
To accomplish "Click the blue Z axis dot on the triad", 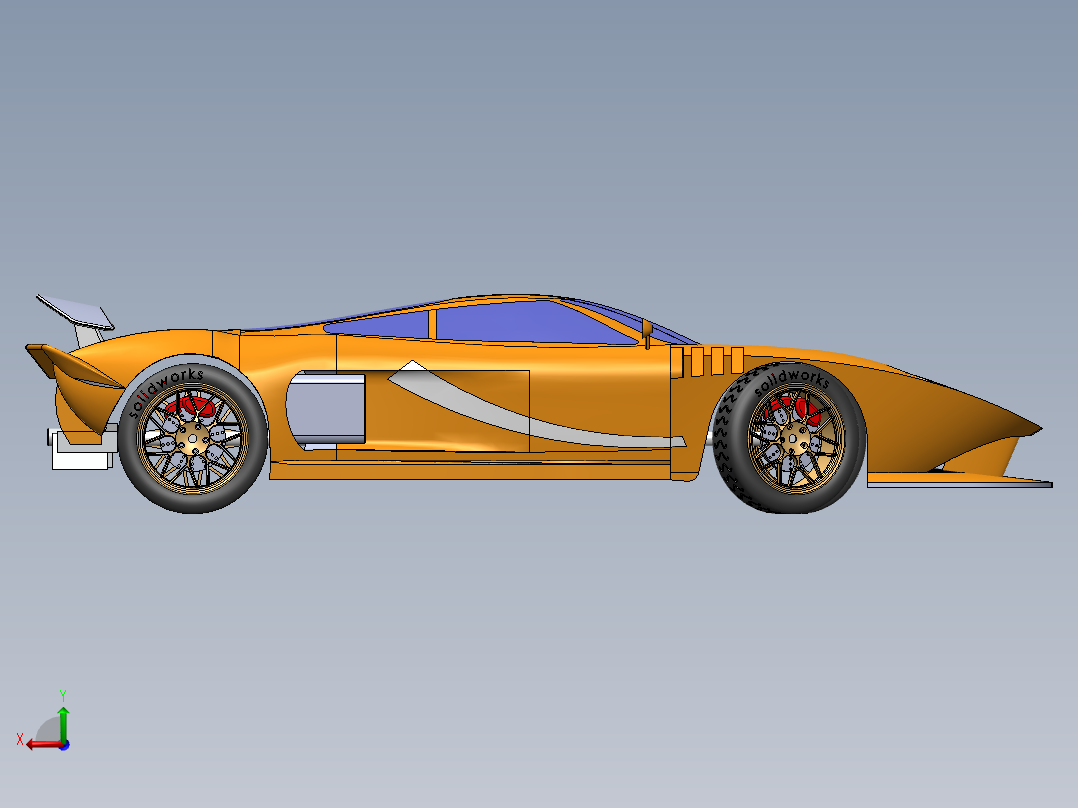I will (64, 745).
